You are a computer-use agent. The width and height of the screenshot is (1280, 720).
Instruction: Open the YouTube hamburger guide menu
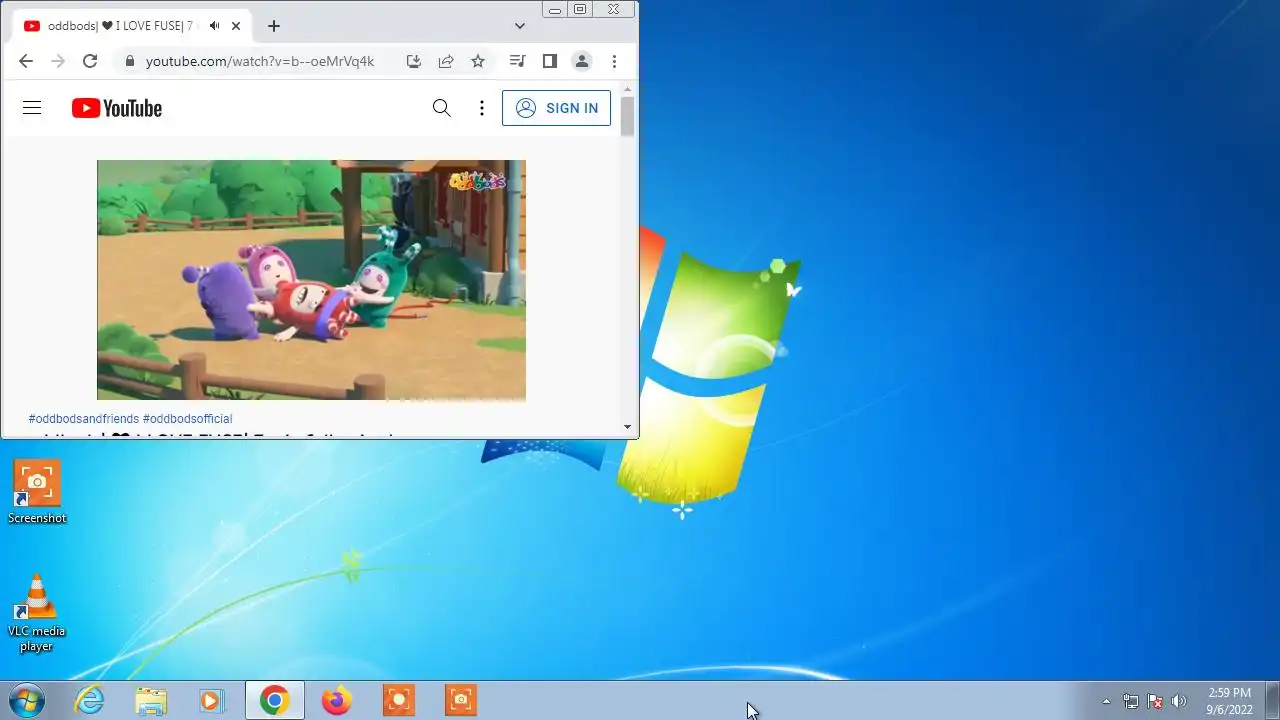(32, 108)
